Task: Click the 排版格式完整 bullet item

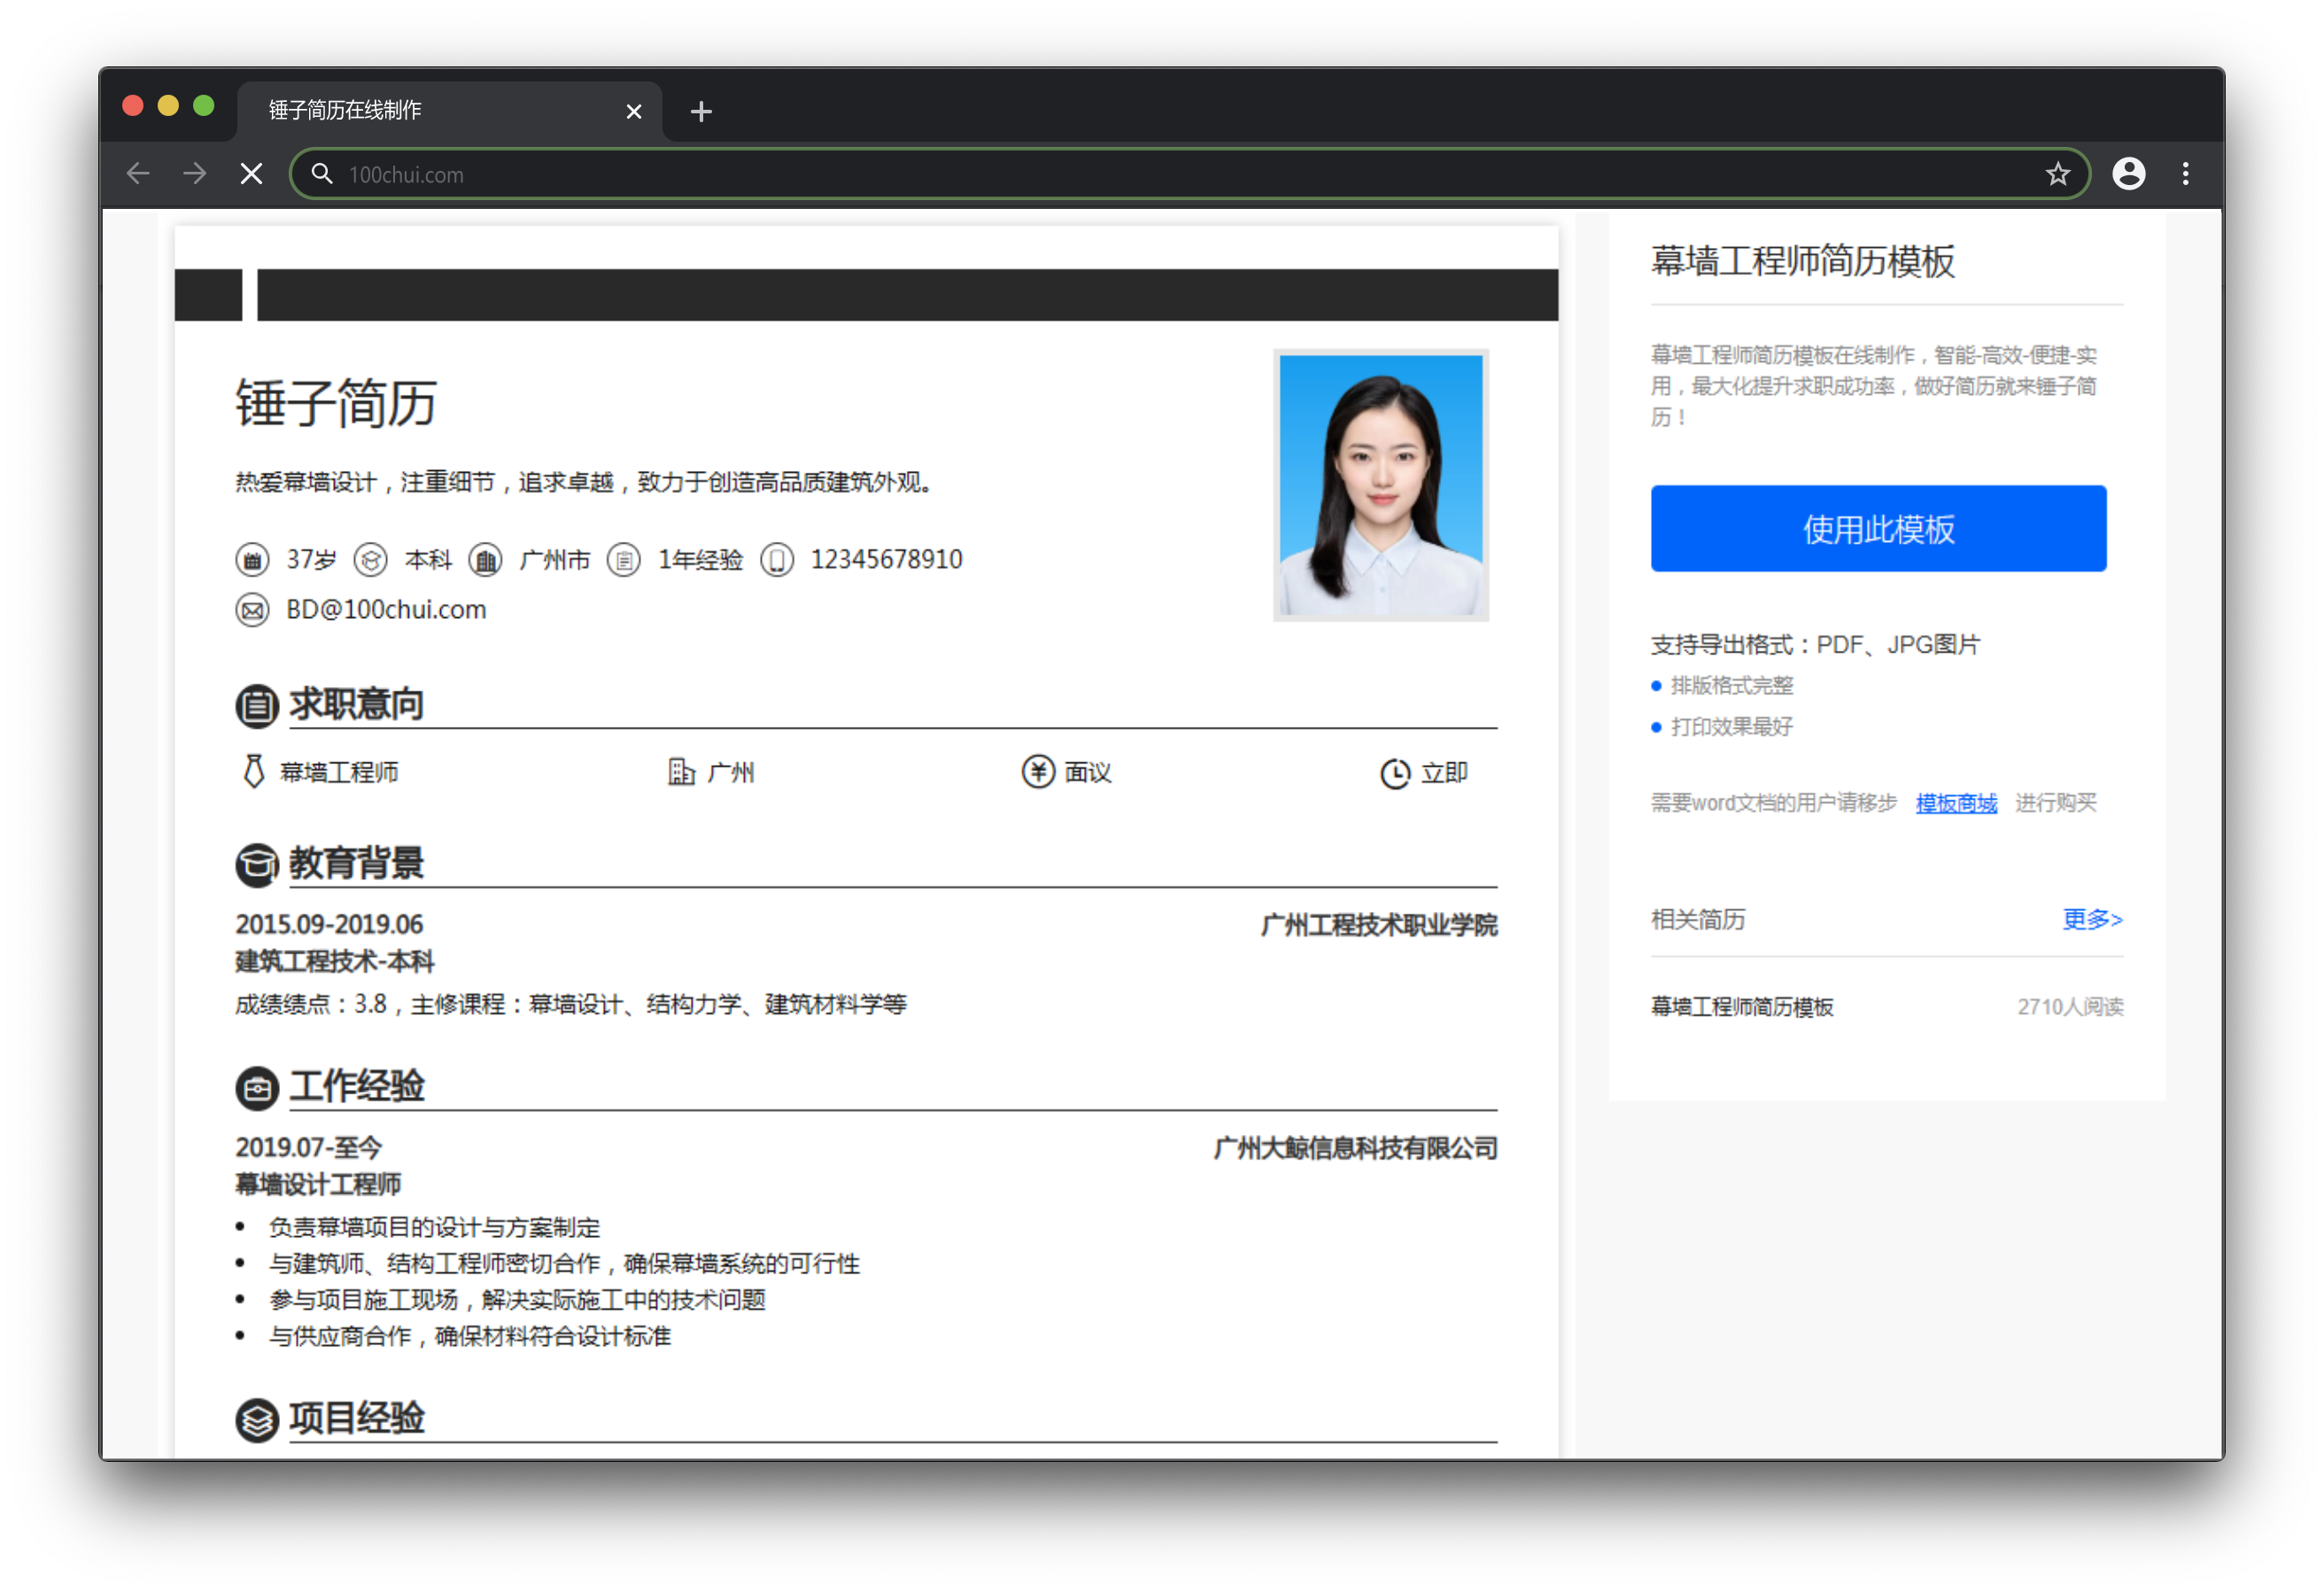Action: click(x=1732, y=686)
